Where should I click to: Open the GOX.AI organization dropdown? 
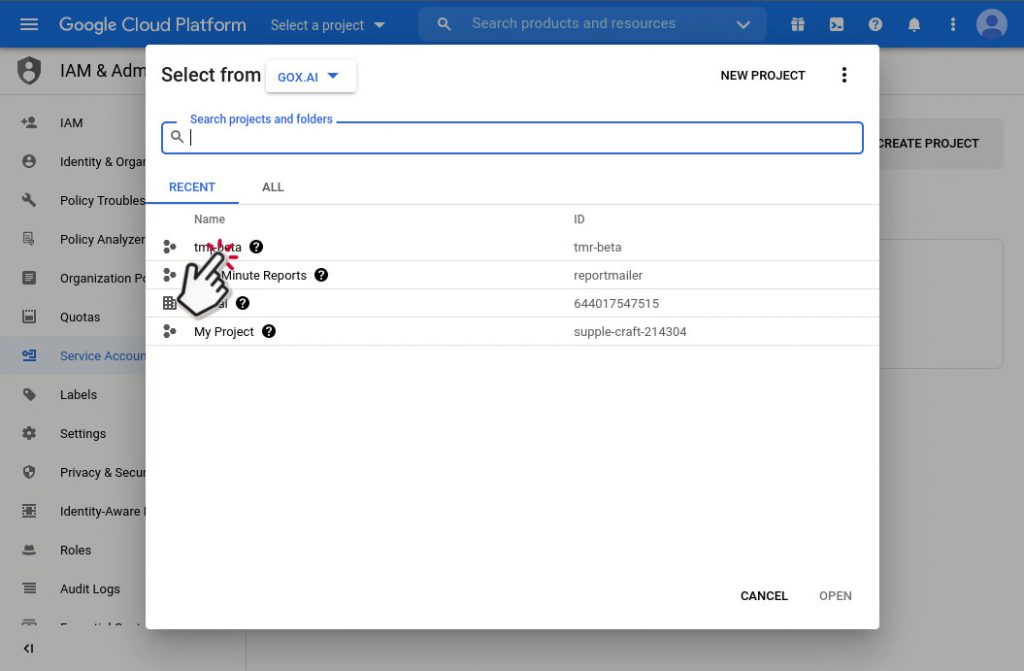311,76
